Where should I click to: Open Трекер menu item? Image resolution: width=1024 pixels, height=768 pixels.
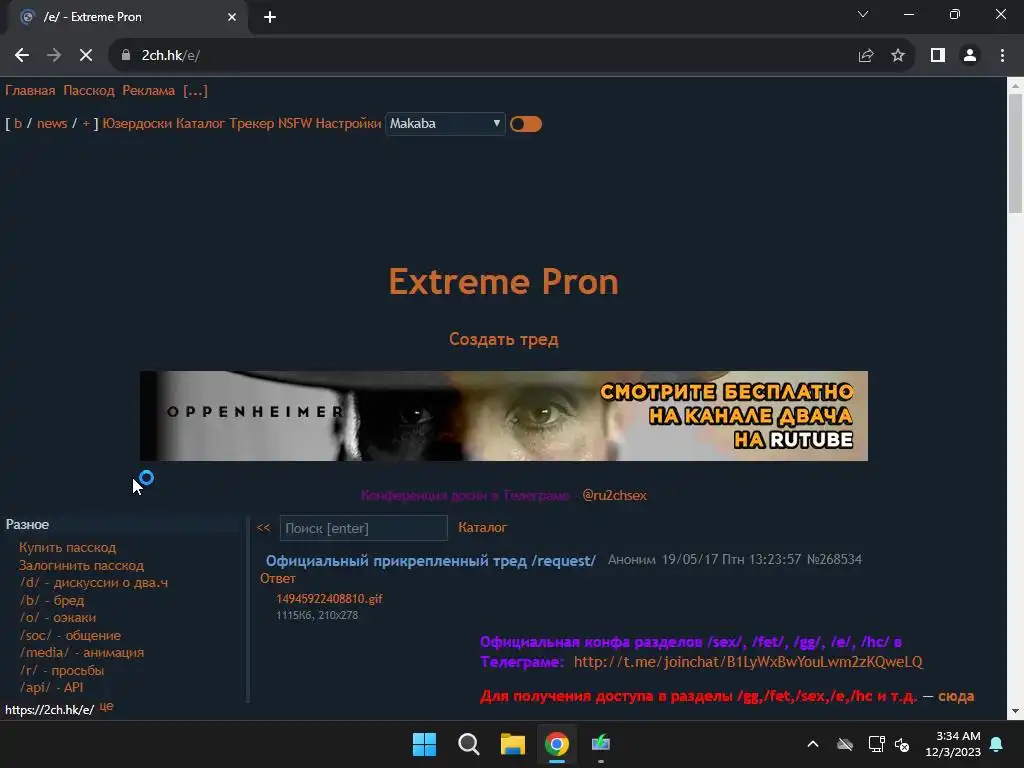(x=251, y=123)
